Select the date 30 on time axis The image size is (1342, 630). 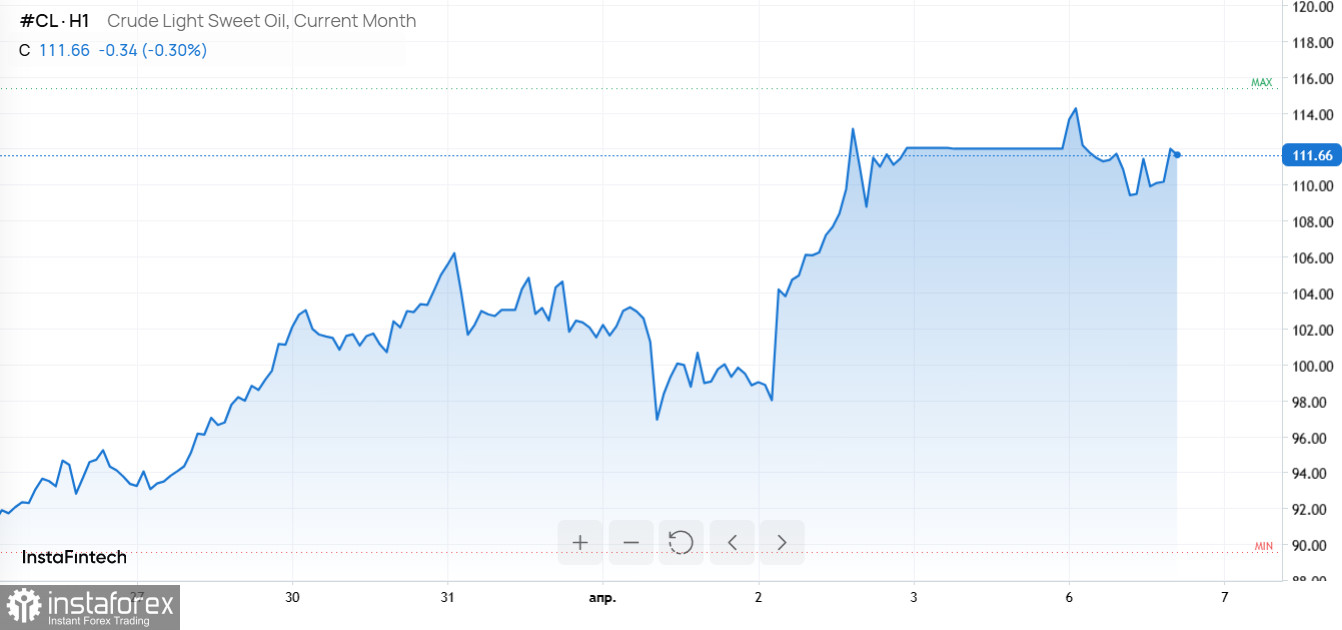(292, 598)
